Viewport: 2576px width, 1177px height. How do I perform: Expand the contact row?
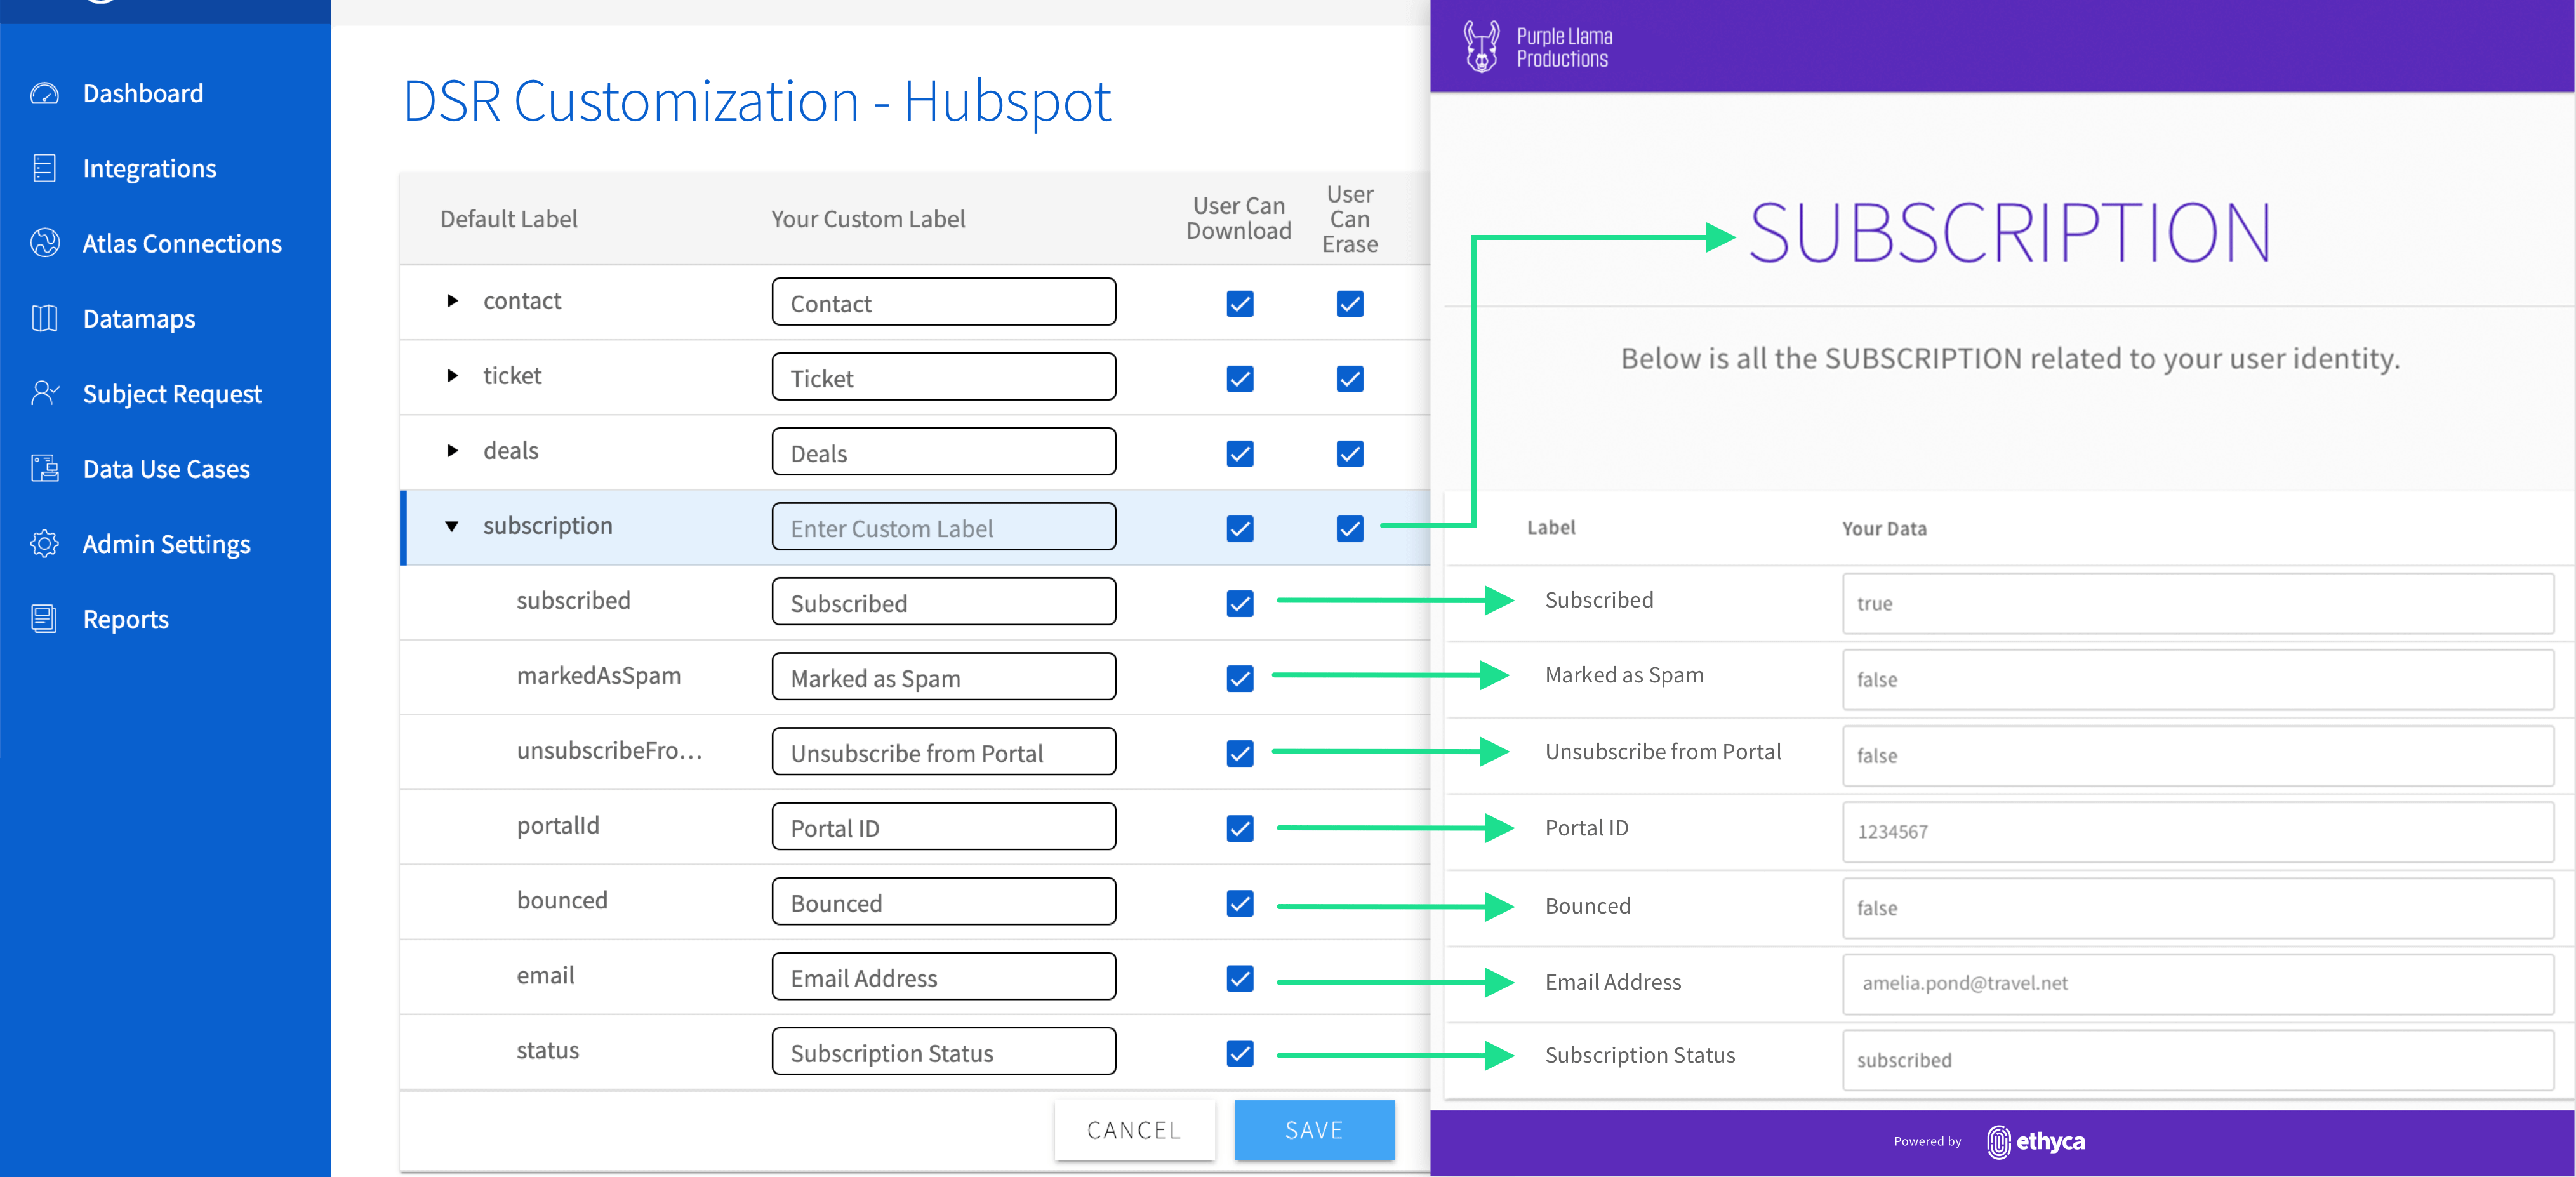452,301
